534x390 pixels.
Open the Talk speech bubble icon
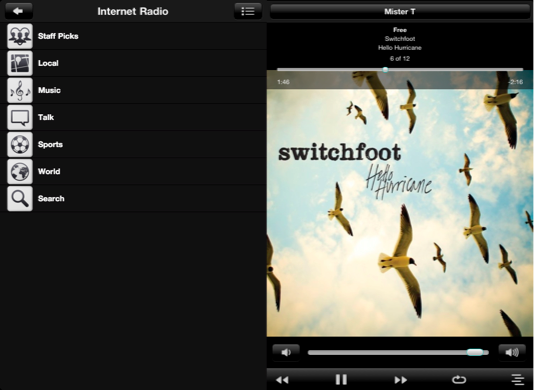tap(20, 118)
